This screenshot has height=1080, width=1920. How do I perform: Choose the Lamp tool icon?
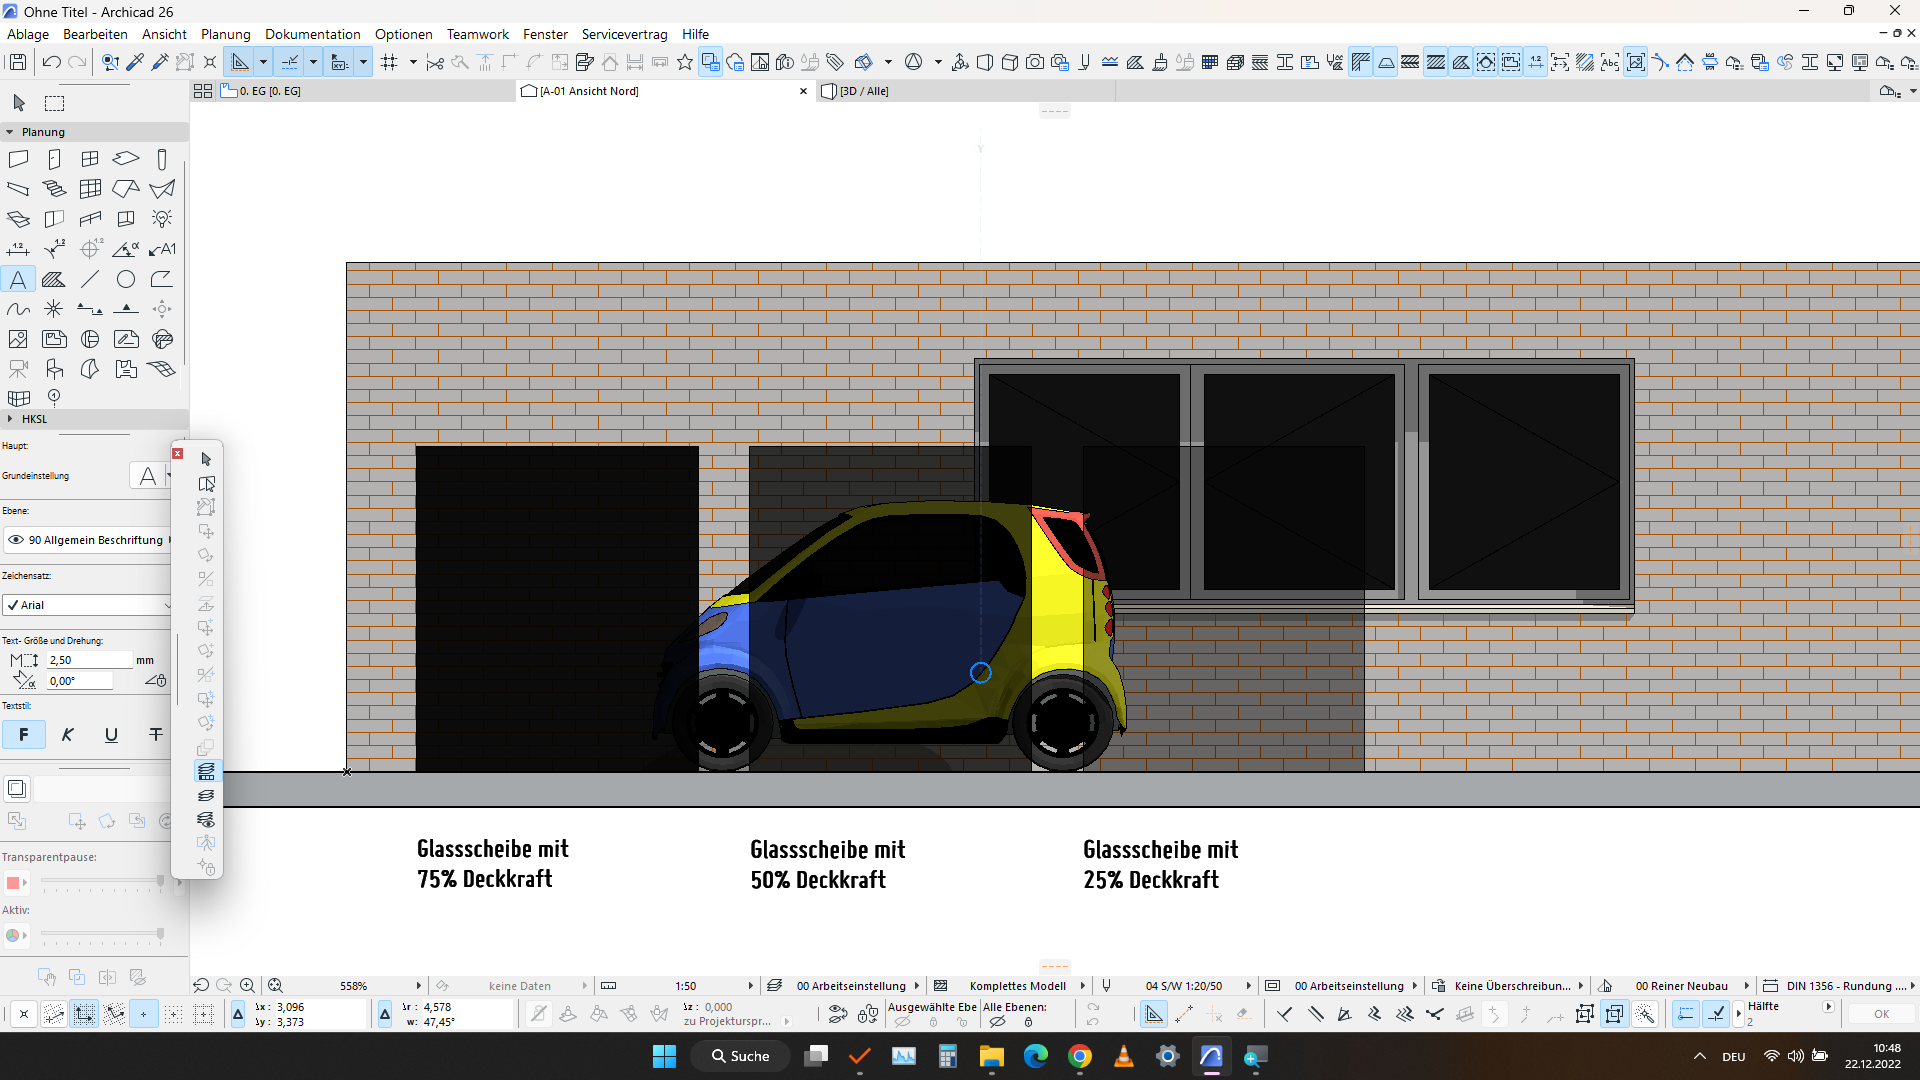pyautogui.click(x=162, y=219)
